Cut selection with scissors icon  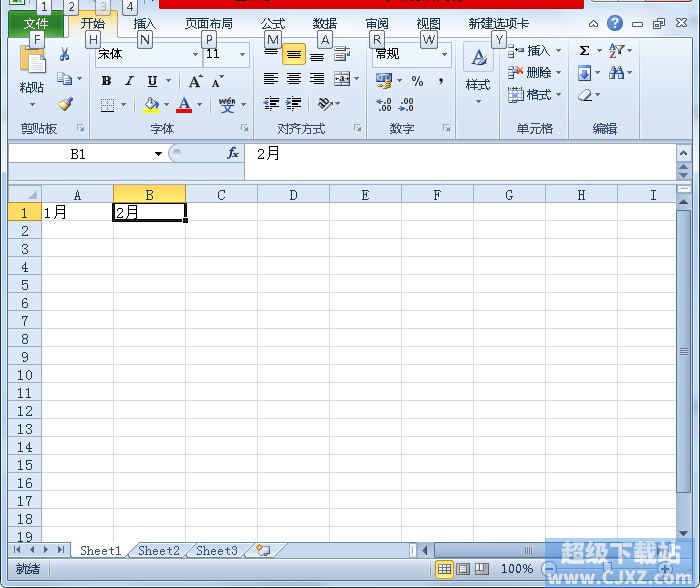tap(64, 54)
